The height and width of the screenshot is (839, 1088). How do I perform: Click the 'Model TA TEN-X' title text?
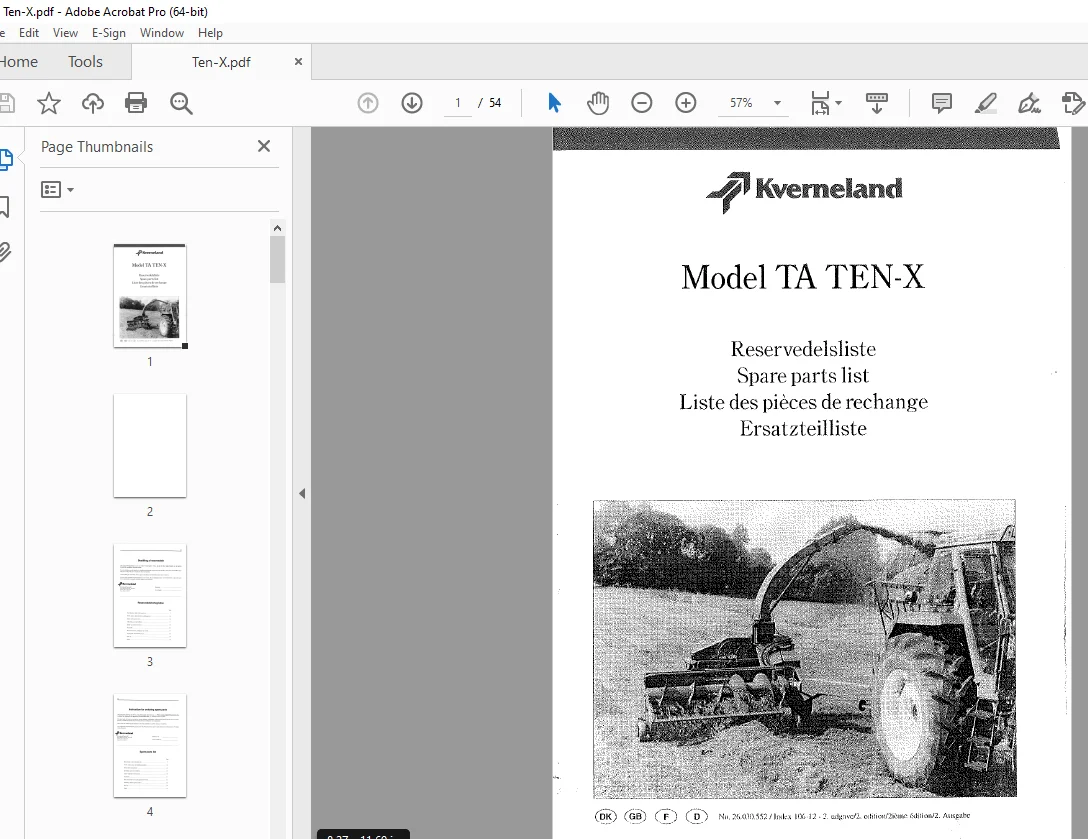(803, 277)
